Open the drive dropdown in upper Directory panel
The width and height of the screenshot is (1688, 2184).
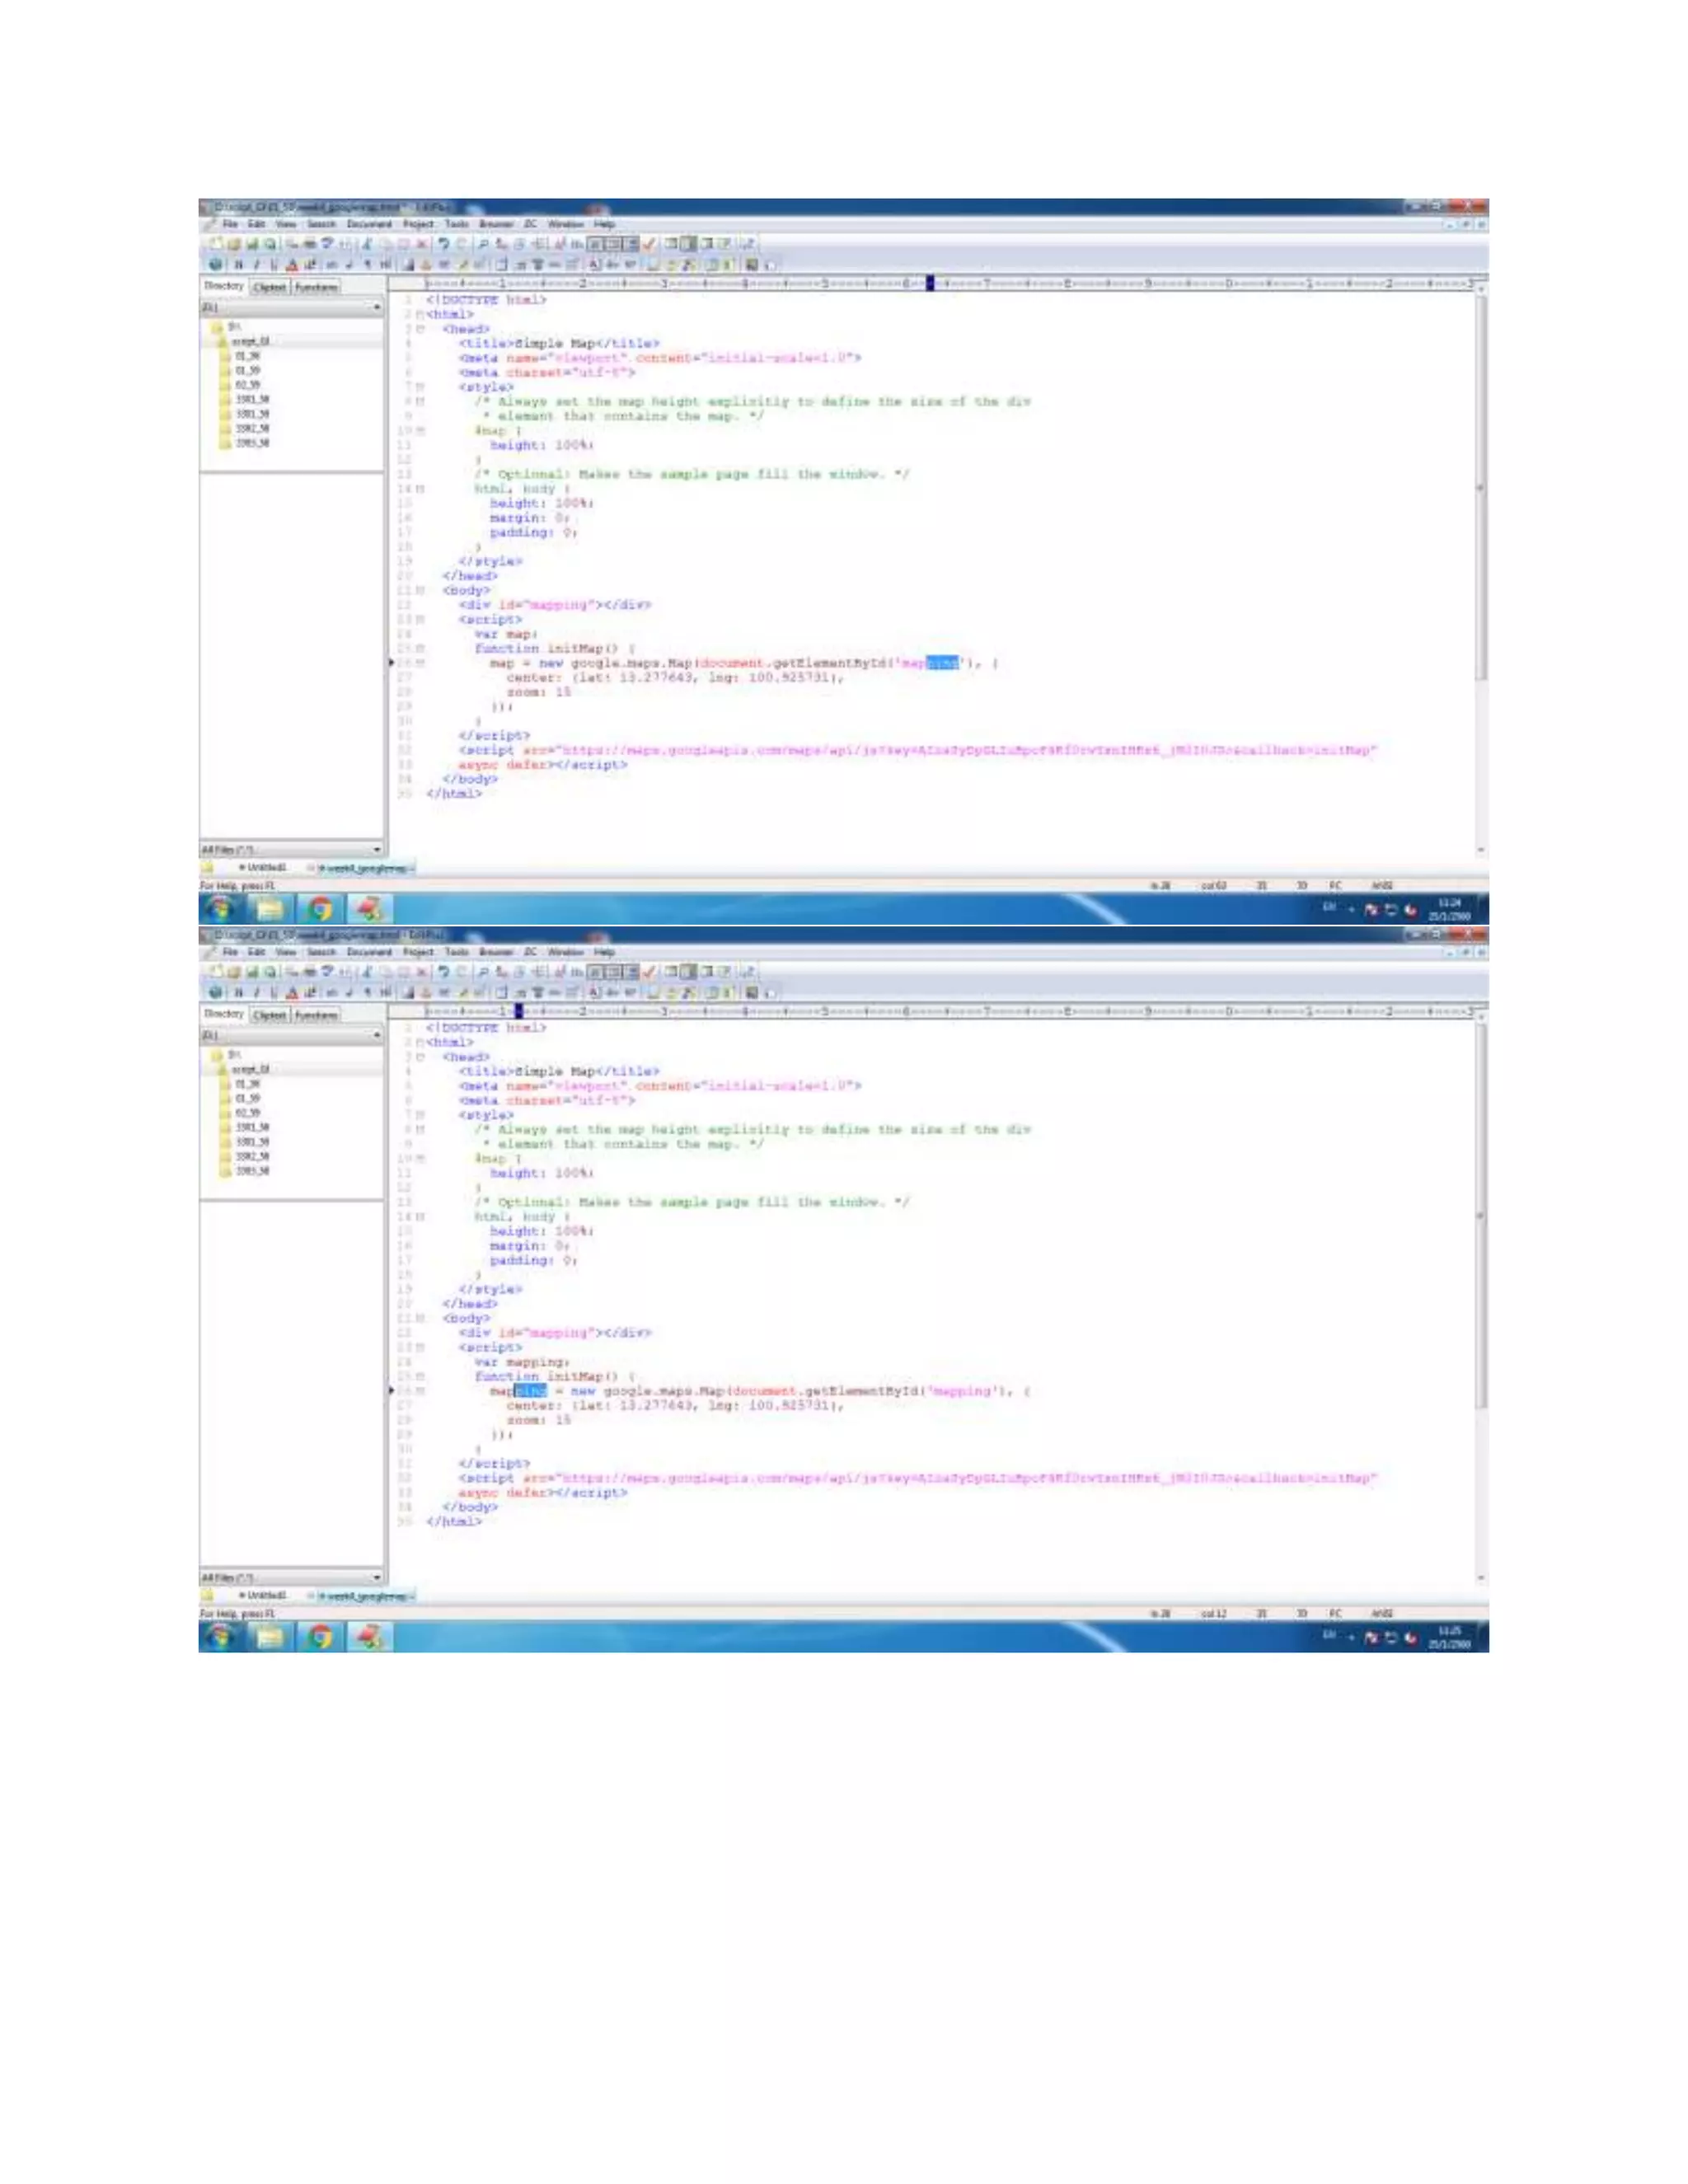[376, 307]
